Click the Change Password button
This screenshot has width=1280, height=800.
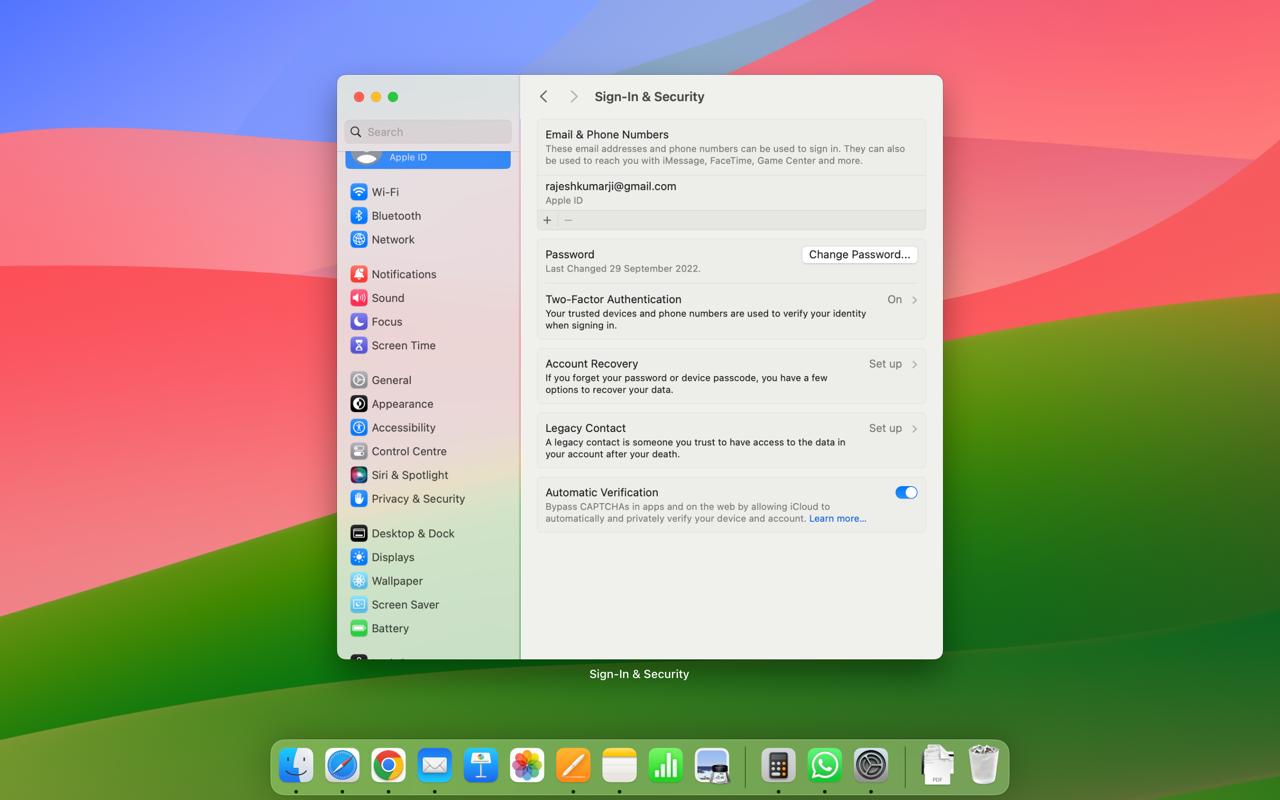tap(860, 255)
